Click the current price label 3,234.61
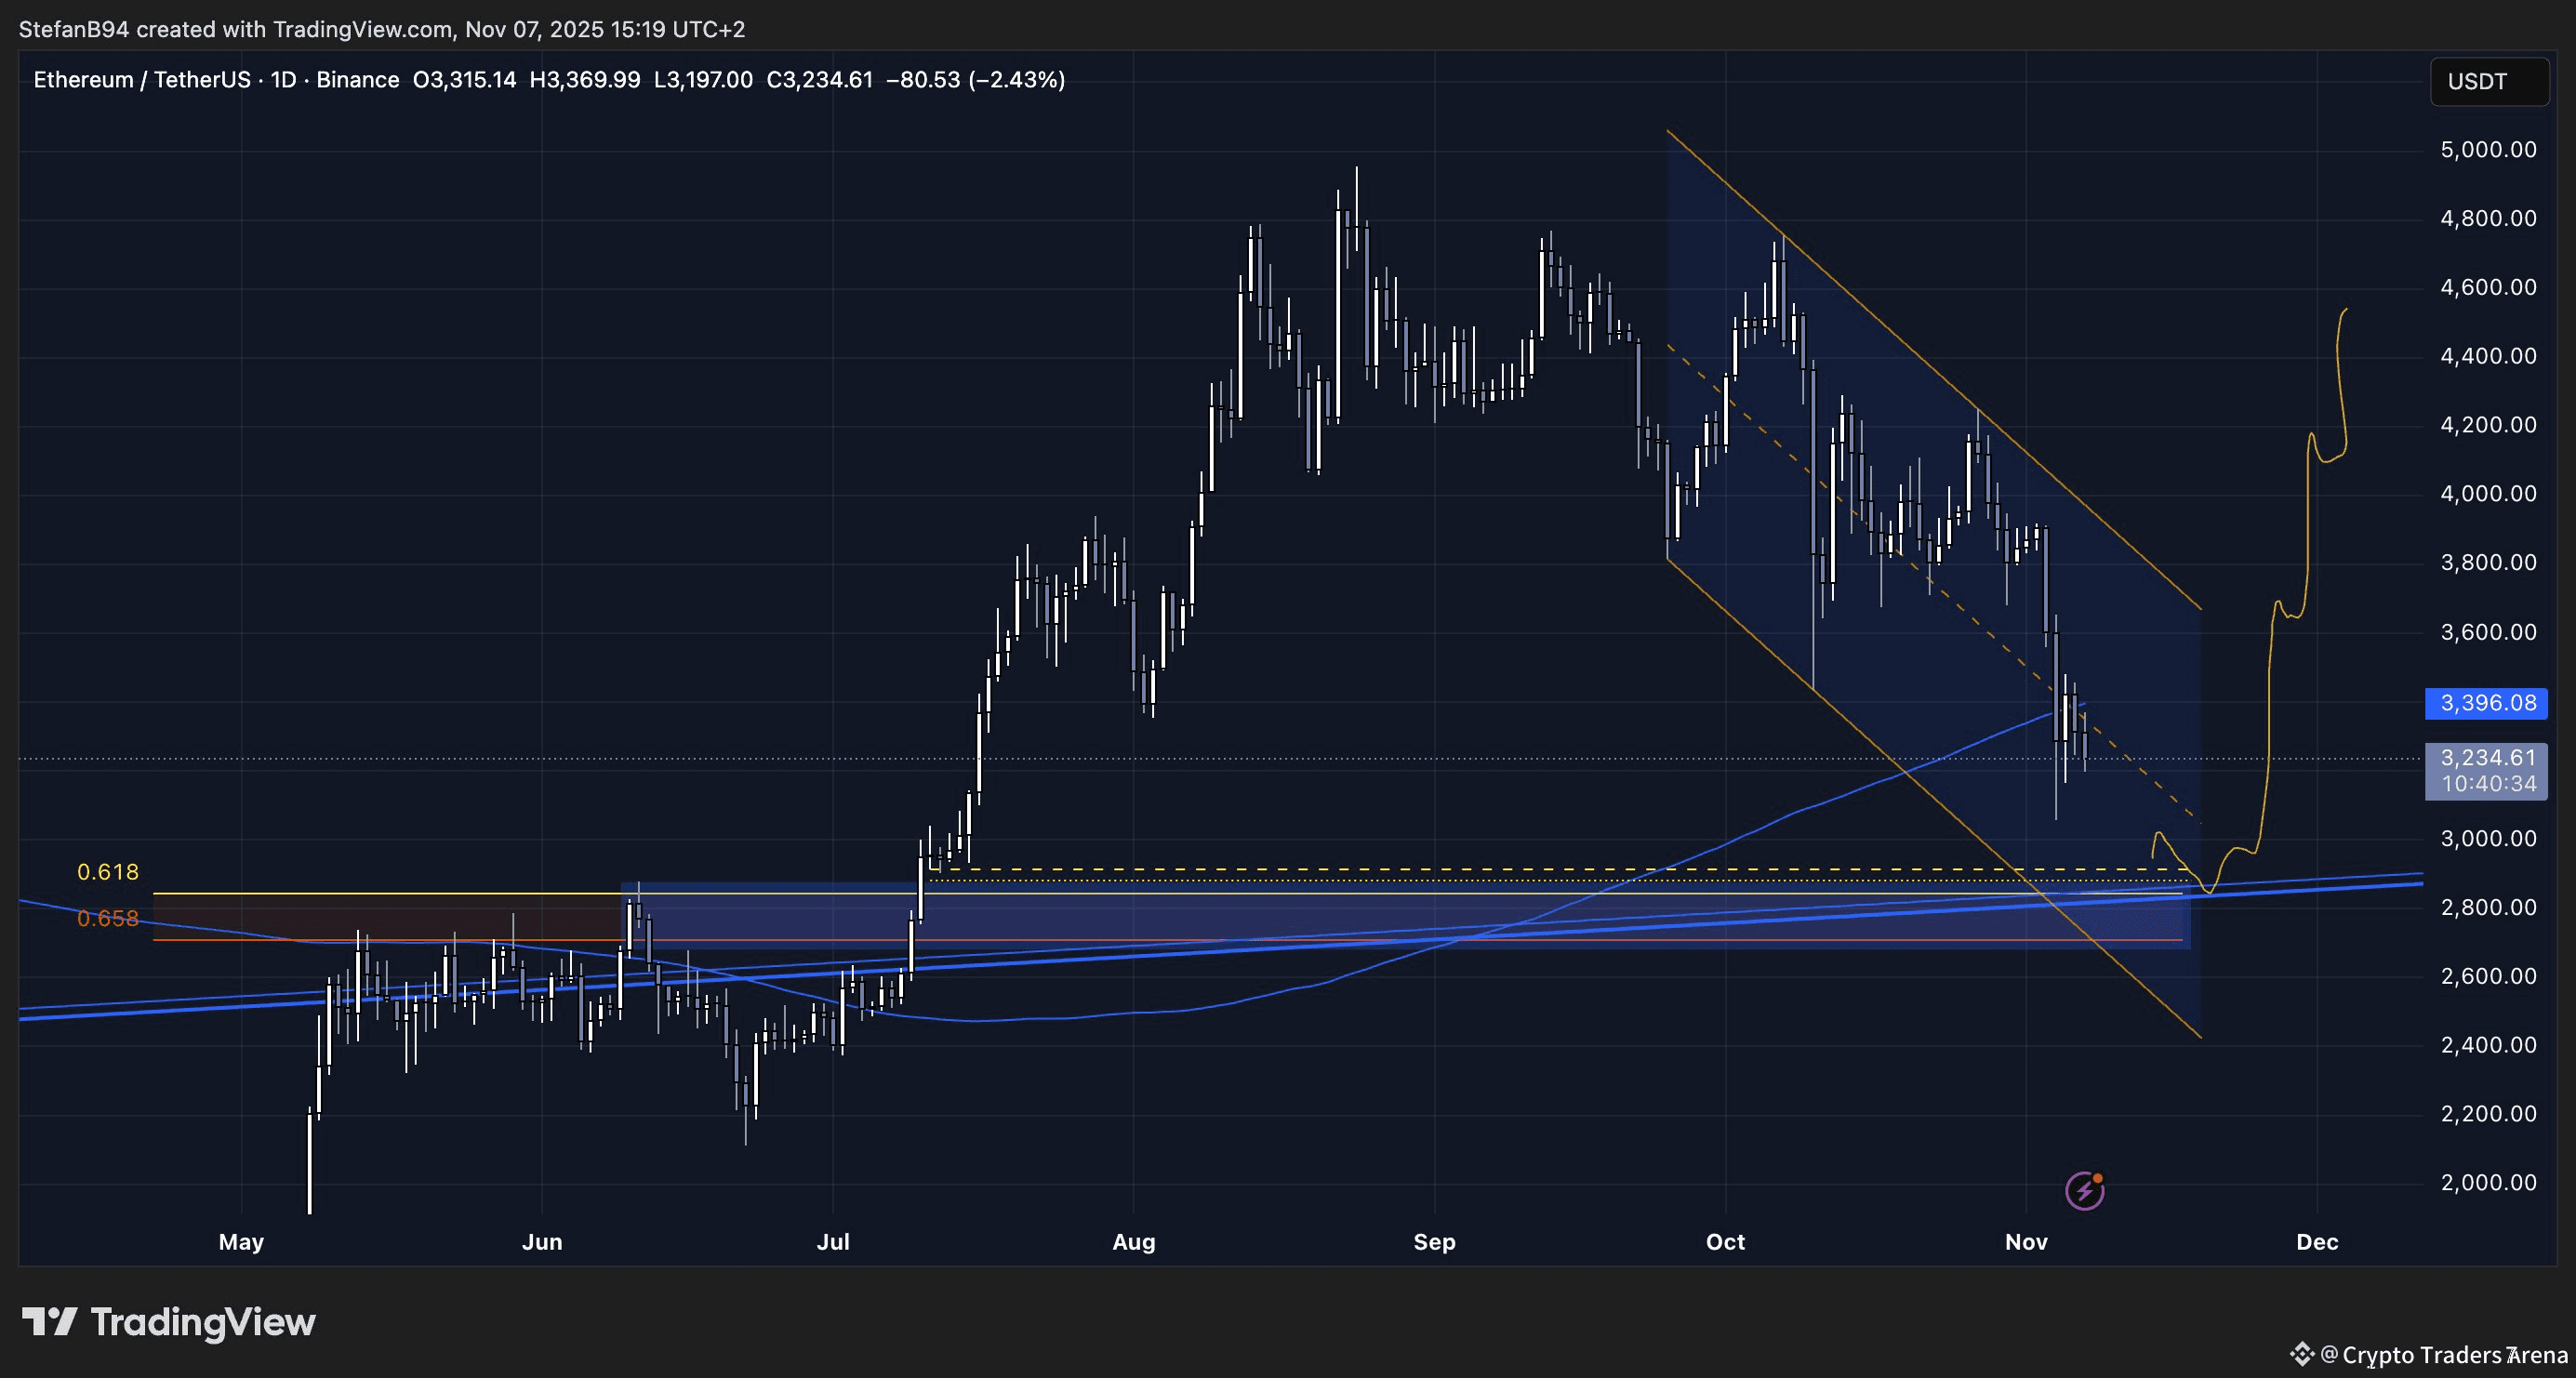 pyautogui.click(x=2487, y=758)
